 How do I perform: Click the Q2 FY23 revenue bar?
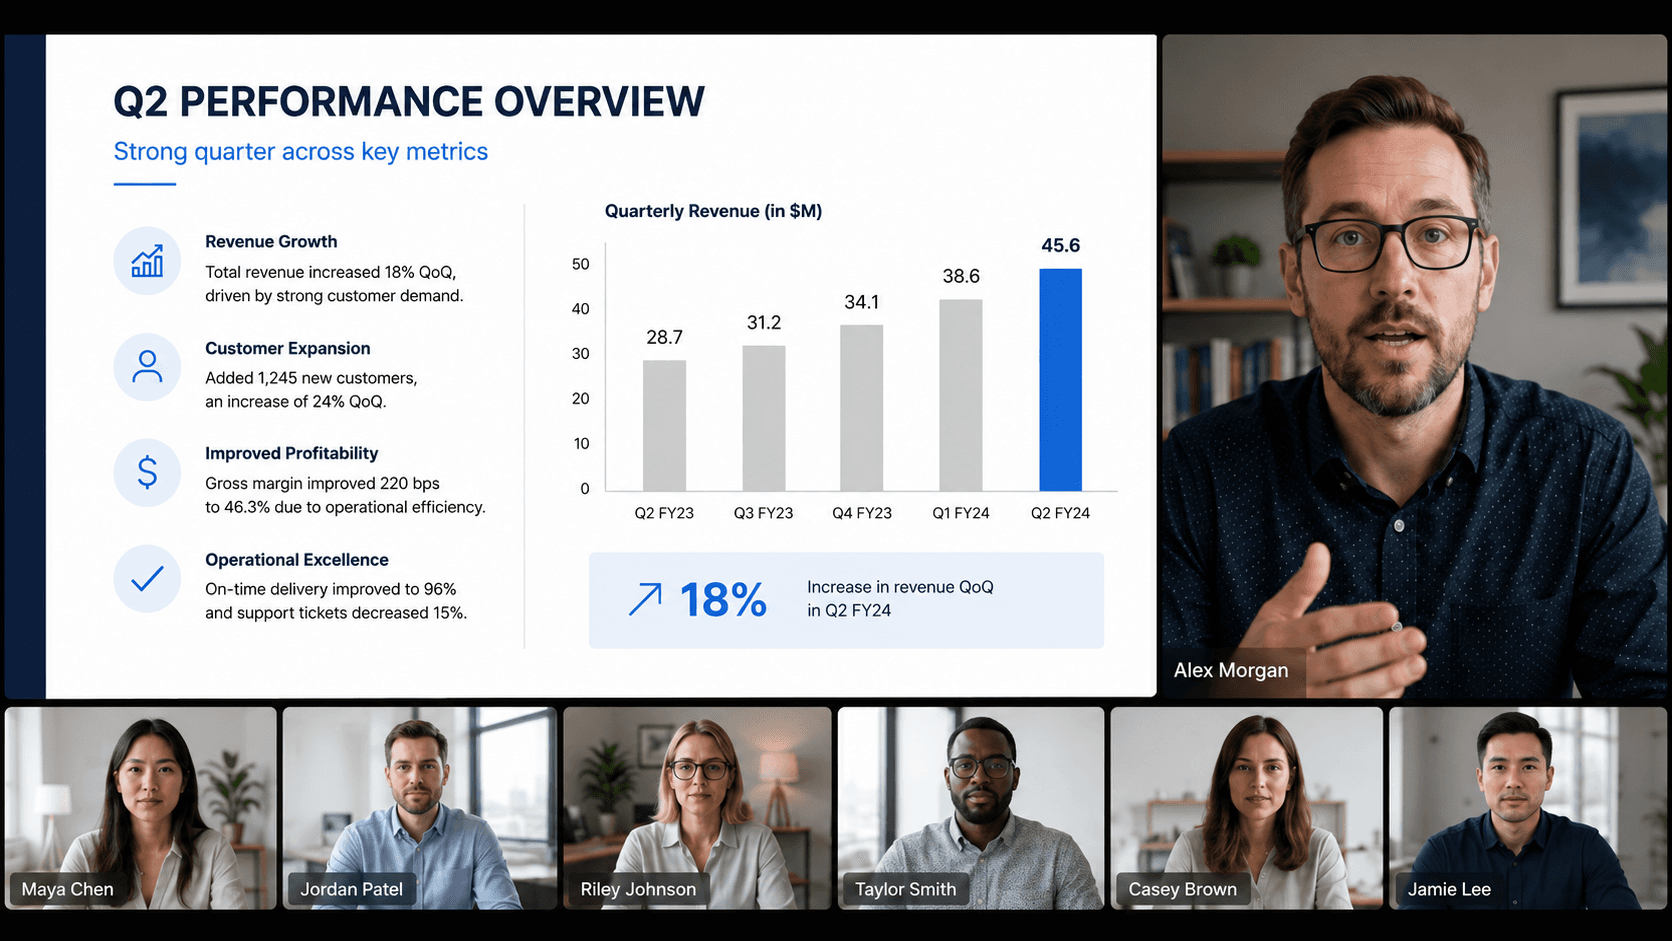tap(664, 426)
